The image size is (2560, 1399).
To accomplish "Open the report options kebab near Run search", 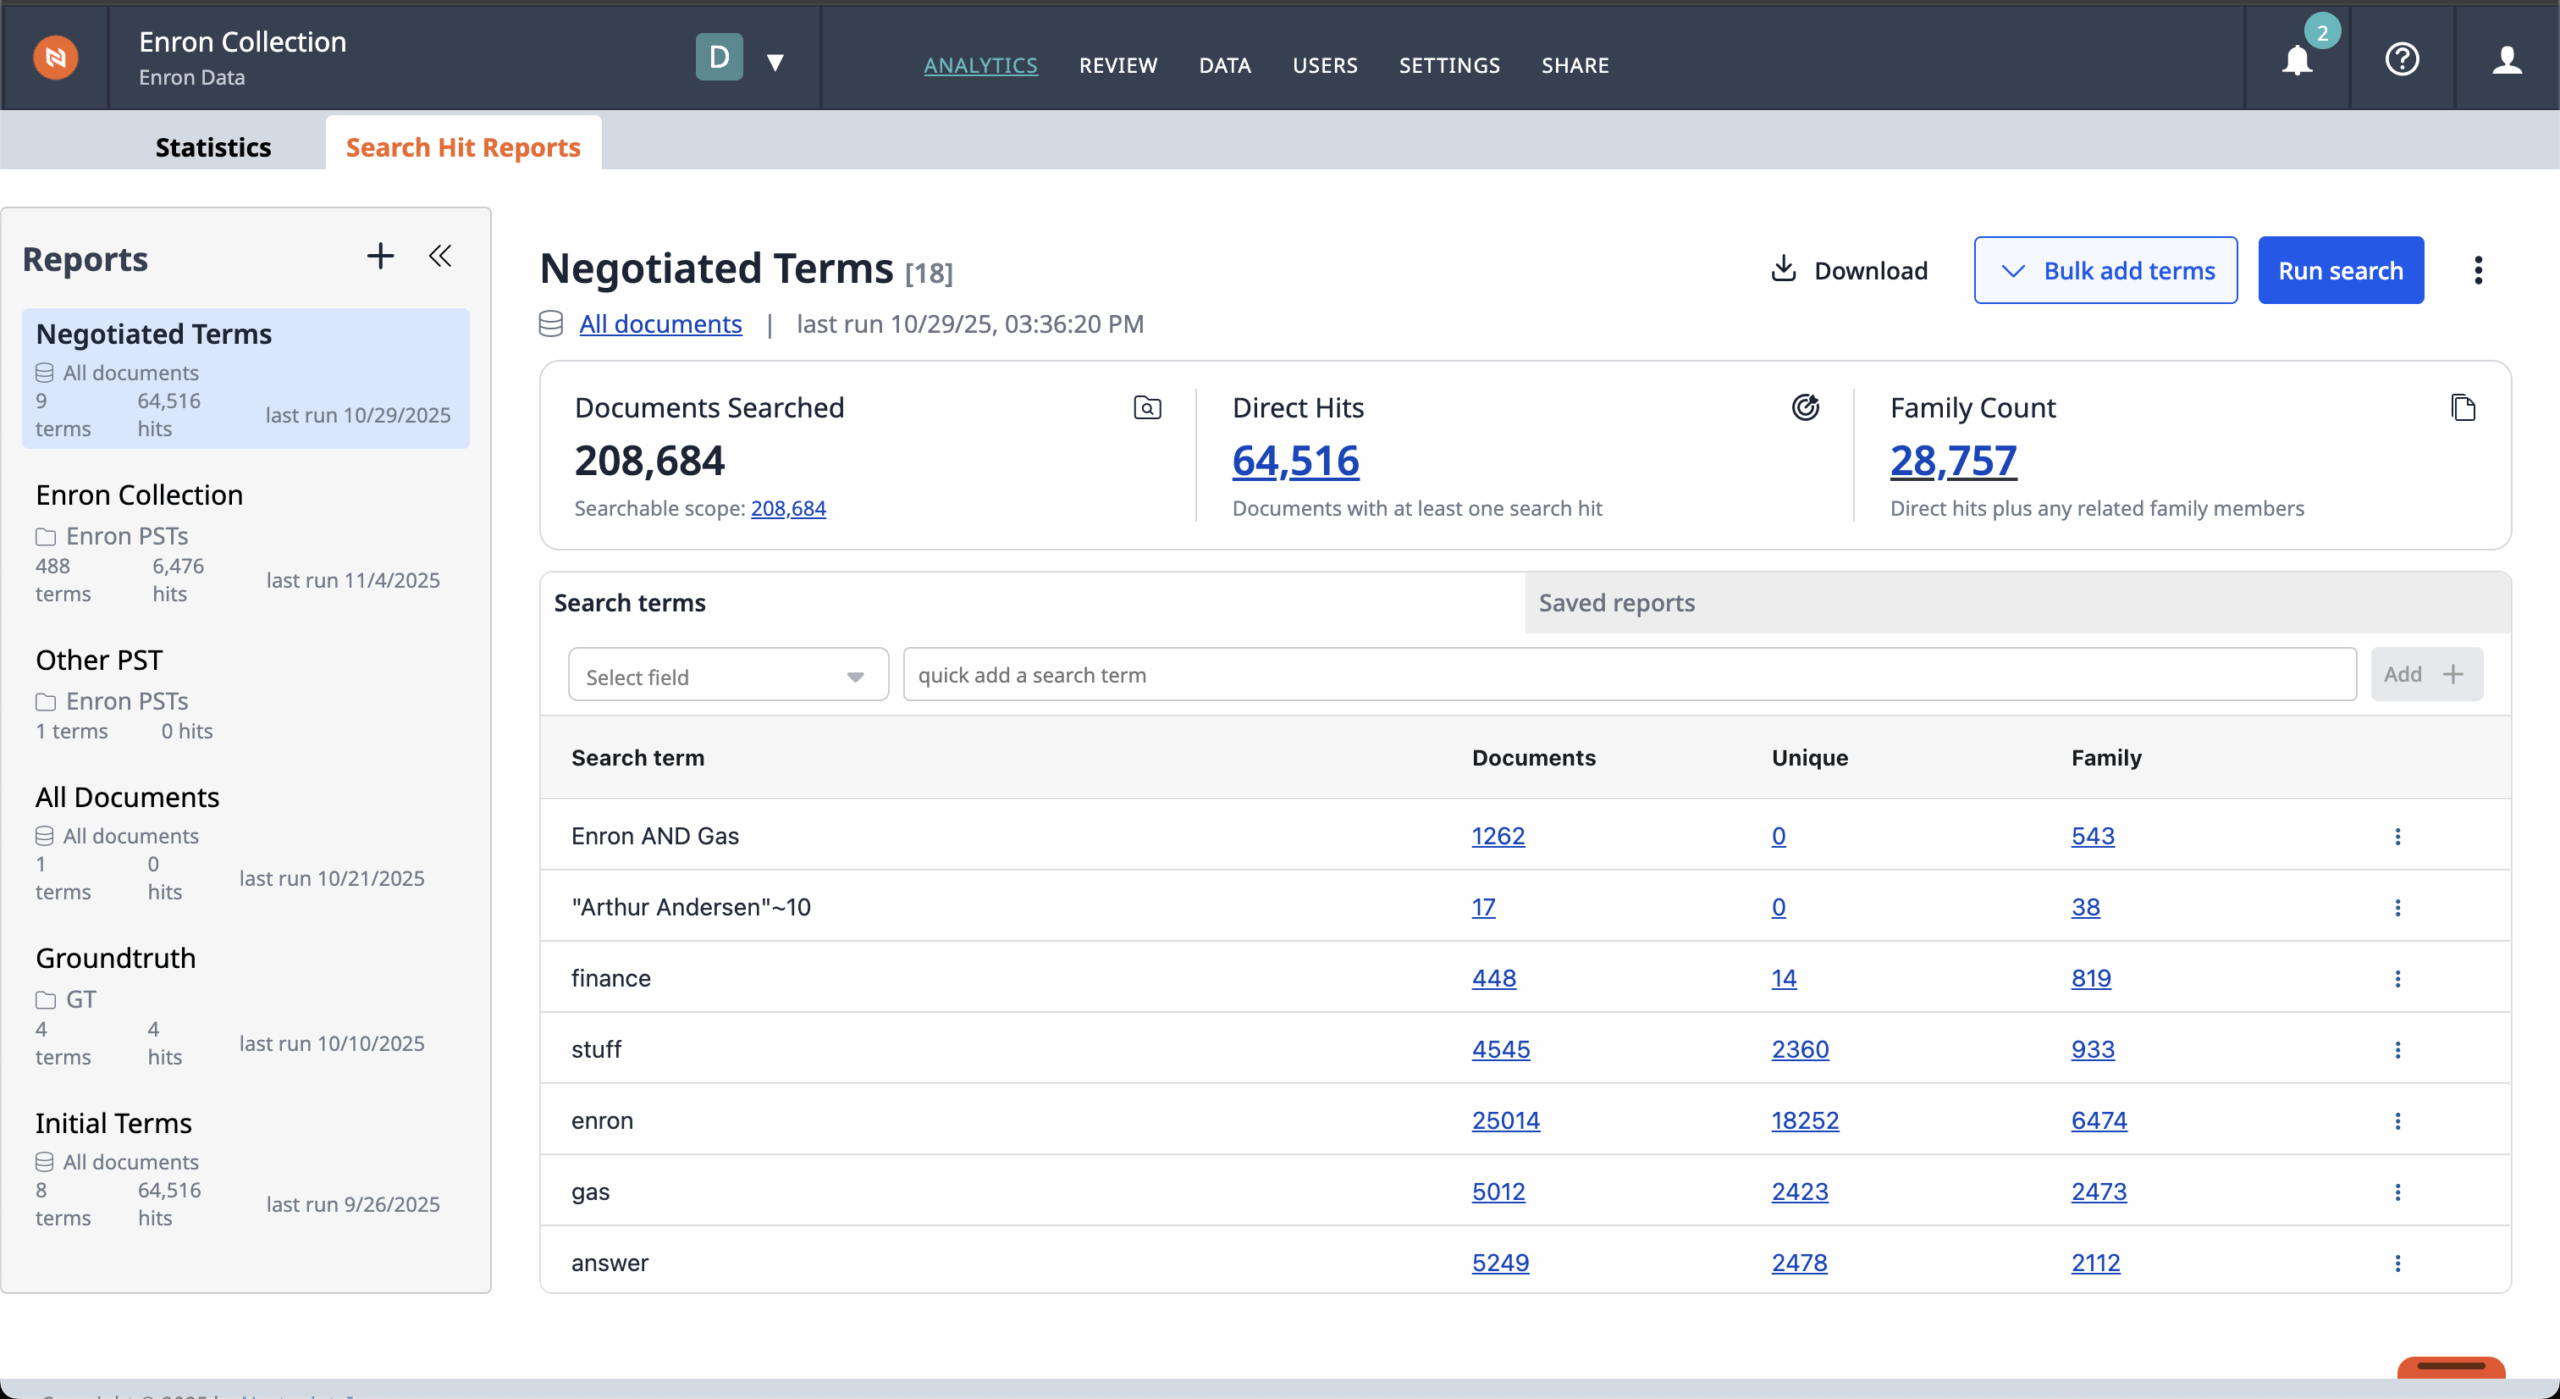I will (2477, 270).
